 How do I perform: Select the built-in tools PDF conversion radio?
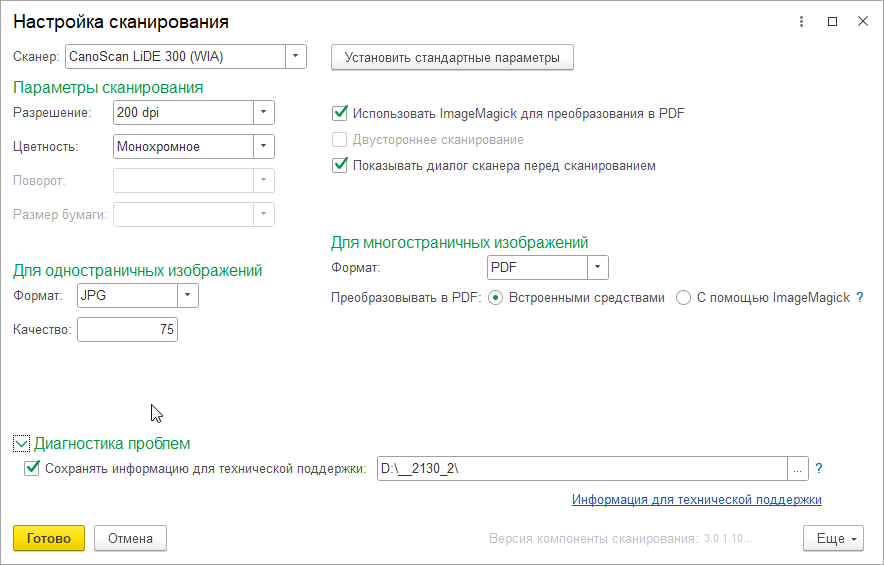[495, 297]
